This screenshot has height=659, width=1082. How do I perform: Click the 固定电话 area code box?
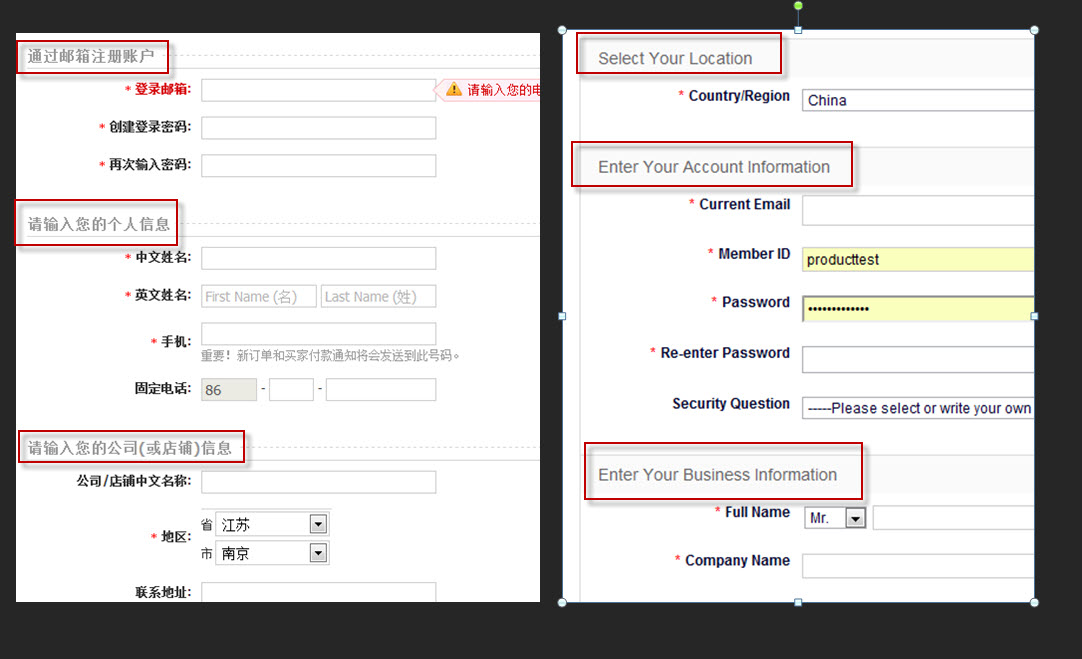(291, 390)
